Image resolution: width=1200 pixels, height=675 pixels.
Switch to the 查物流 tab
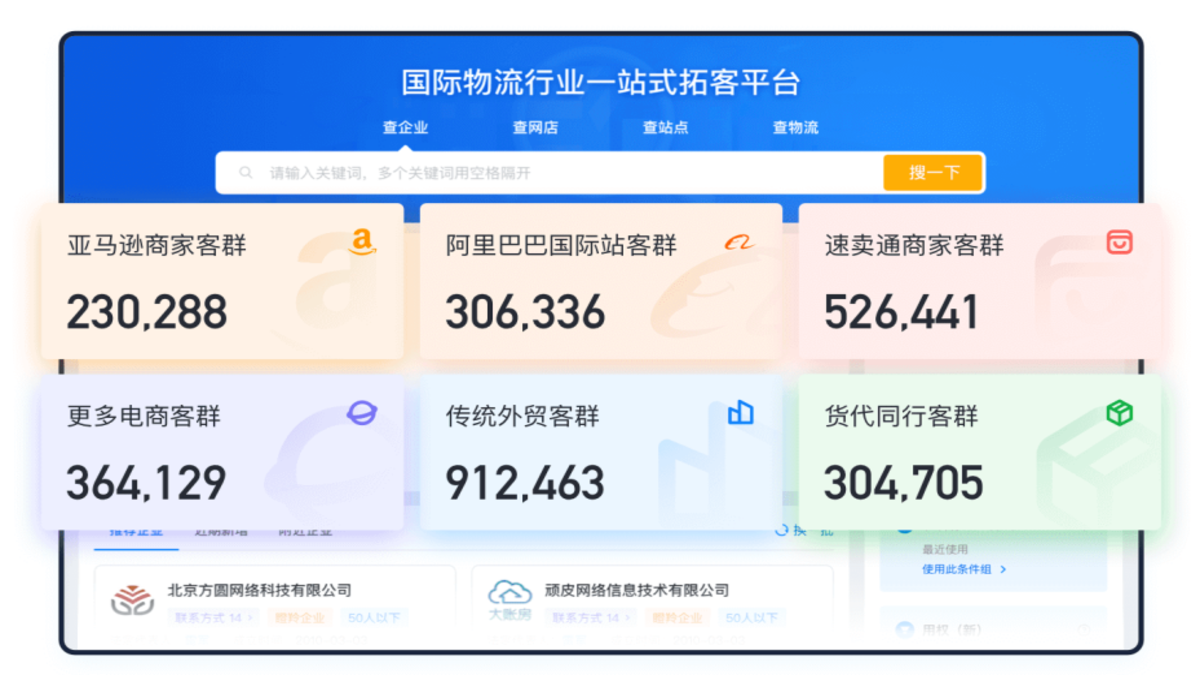(x=795, y=127)
